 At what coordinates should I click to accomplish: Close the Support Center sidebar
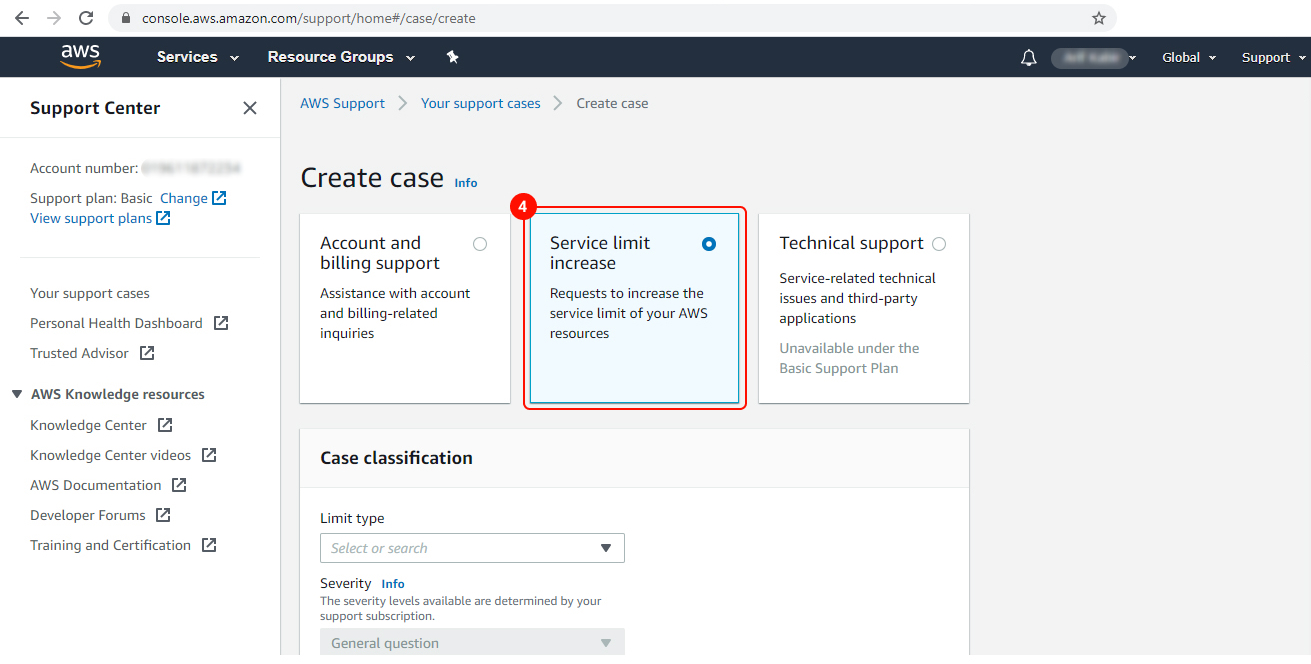(x=249, y=107)
